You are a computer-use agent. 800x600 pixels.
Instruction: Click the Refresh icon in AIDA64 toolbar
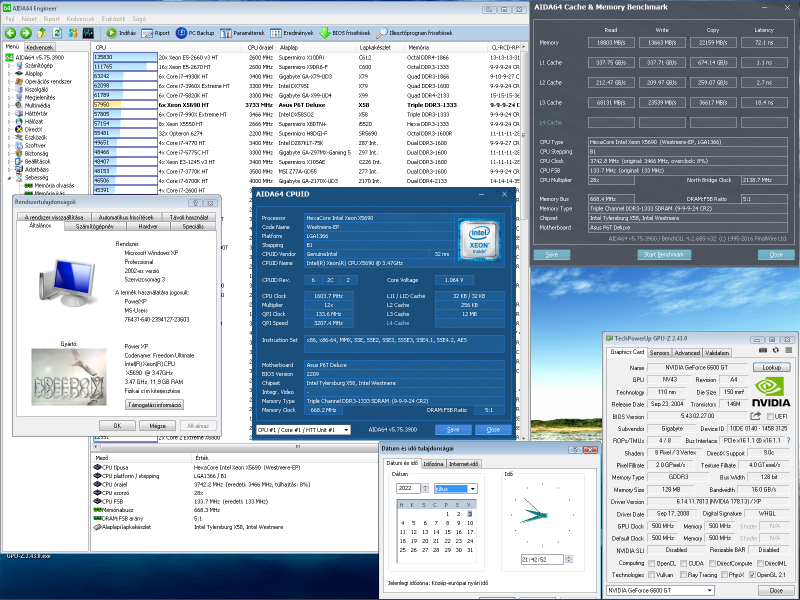click(57, 33)
